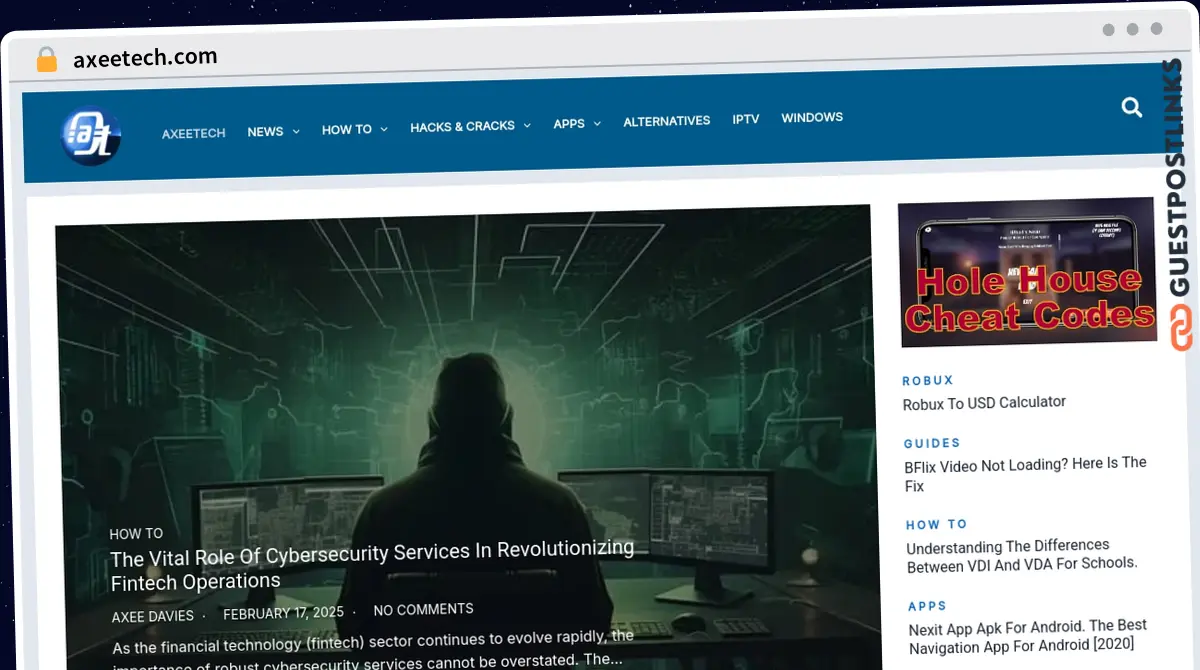Open the search icon

[x=1131, y=107]
